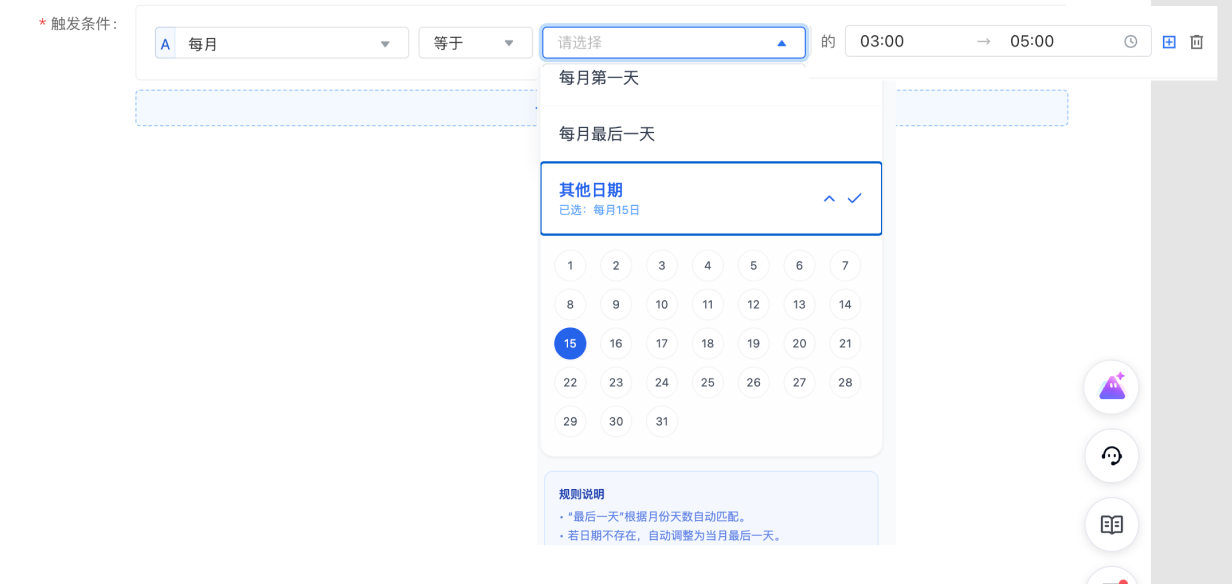Click day 31 button
Screen dimensions: 1232x584
tap(662, 422)
